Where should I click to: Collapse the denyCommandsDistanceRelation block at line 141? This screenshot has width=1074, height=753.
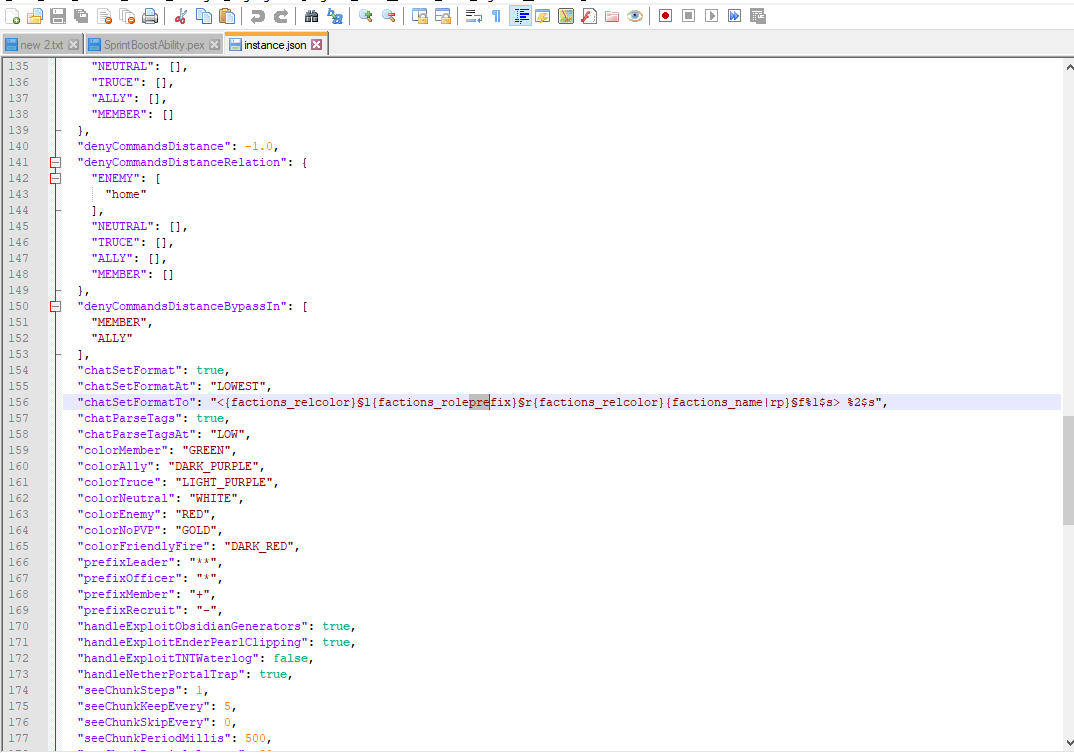pos(55,162)
